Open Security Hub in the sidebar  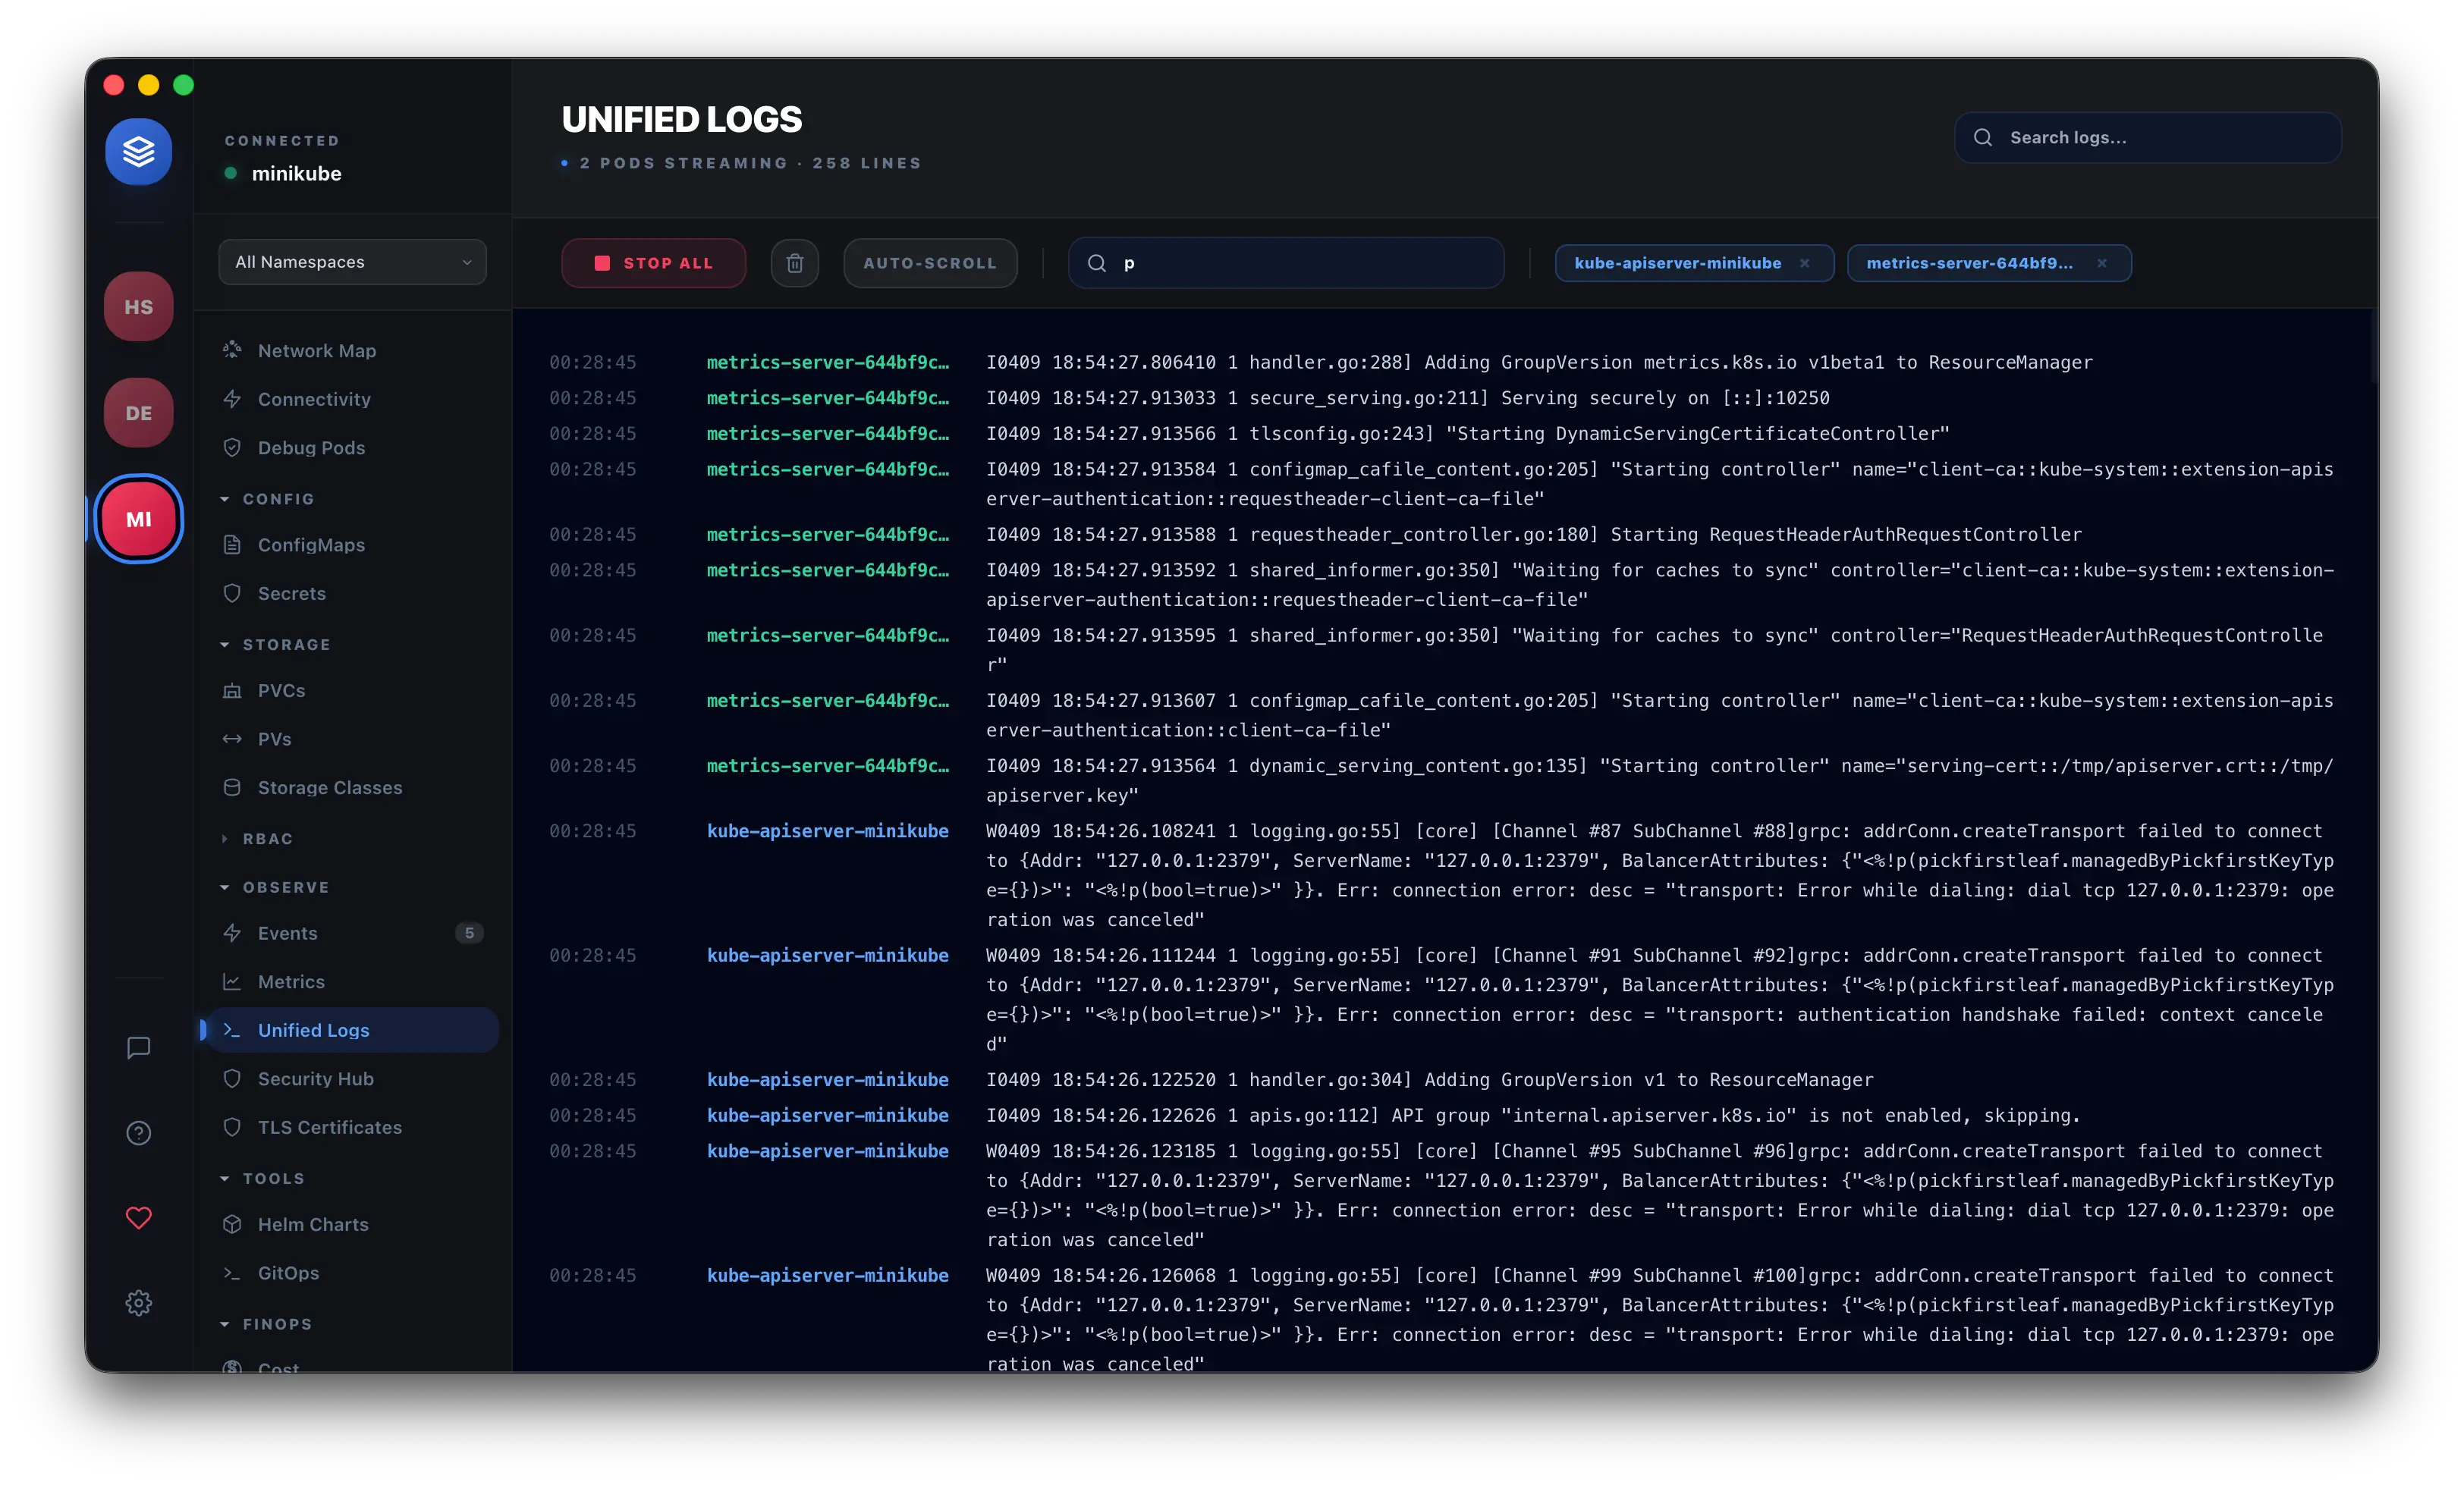(315, 1079)
